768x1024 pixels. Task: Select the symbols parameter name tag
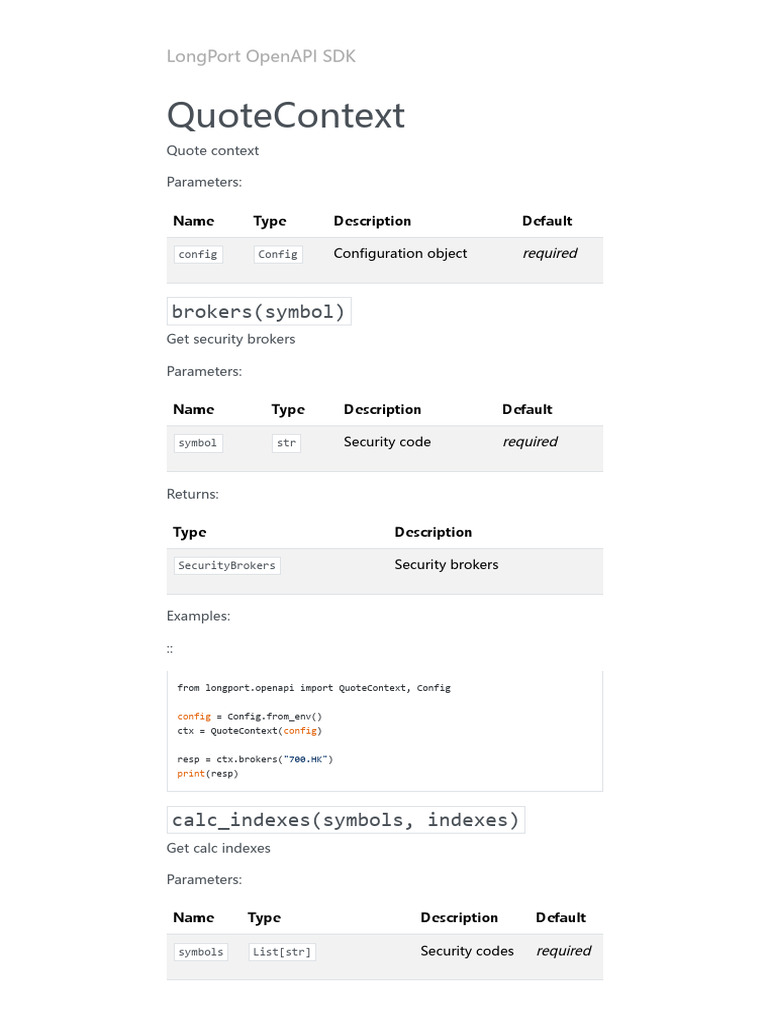point(201,952)
